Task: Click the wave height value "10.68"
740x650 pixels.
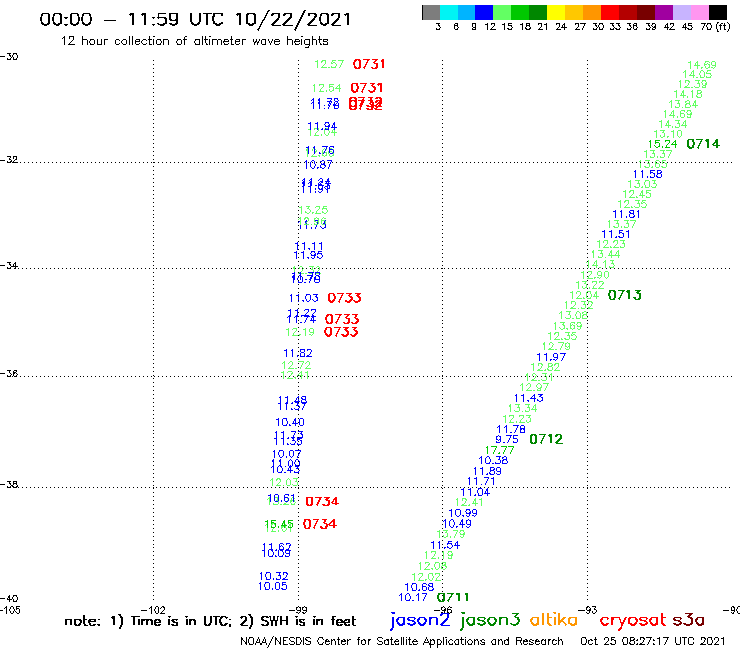Action: 419,587
